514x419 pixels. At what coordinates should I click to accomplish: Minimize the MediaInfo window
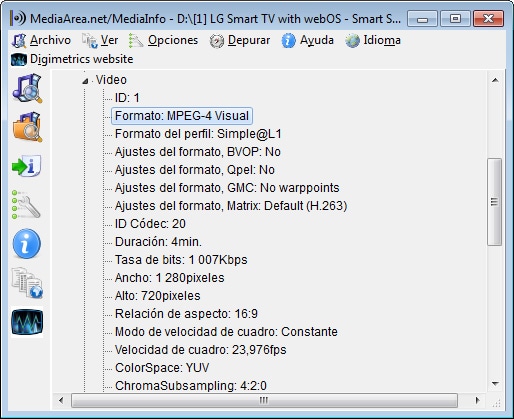[x=422, y=18]
